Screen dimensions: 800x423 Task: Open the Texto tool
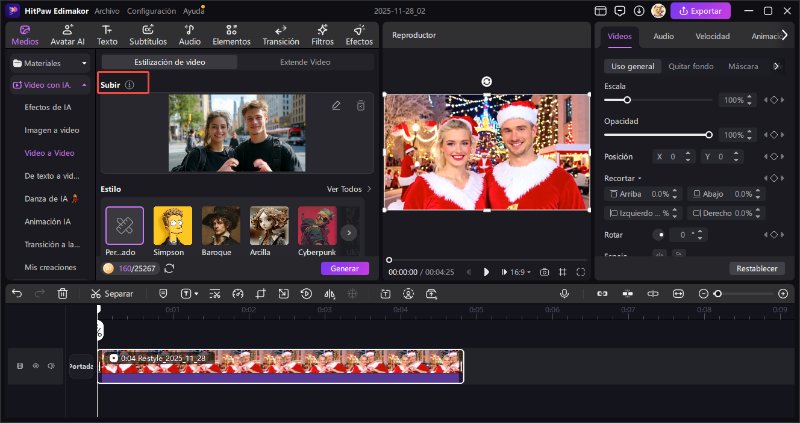point(107,35)
